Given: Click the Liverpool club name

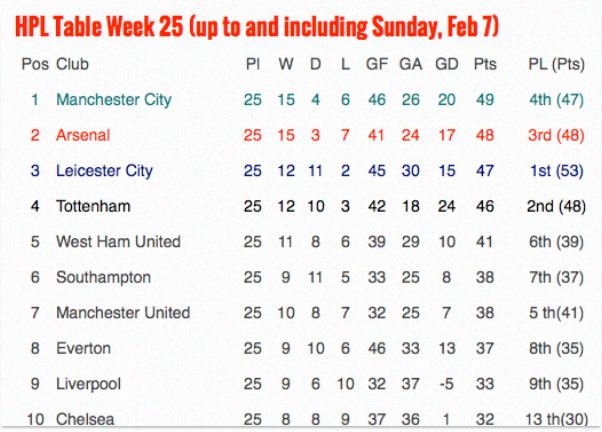Looking at the screenshot, I should [x=88, y=384].
